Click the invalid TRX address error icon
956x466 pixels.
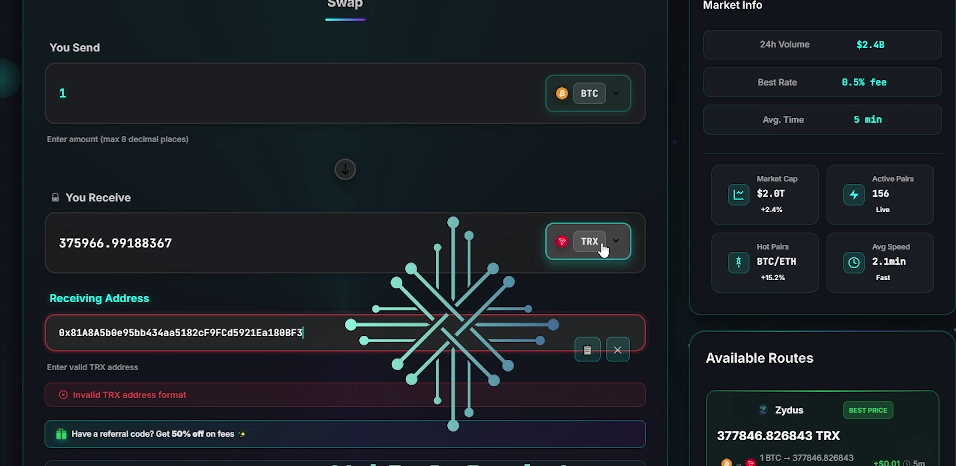[63, 395]
